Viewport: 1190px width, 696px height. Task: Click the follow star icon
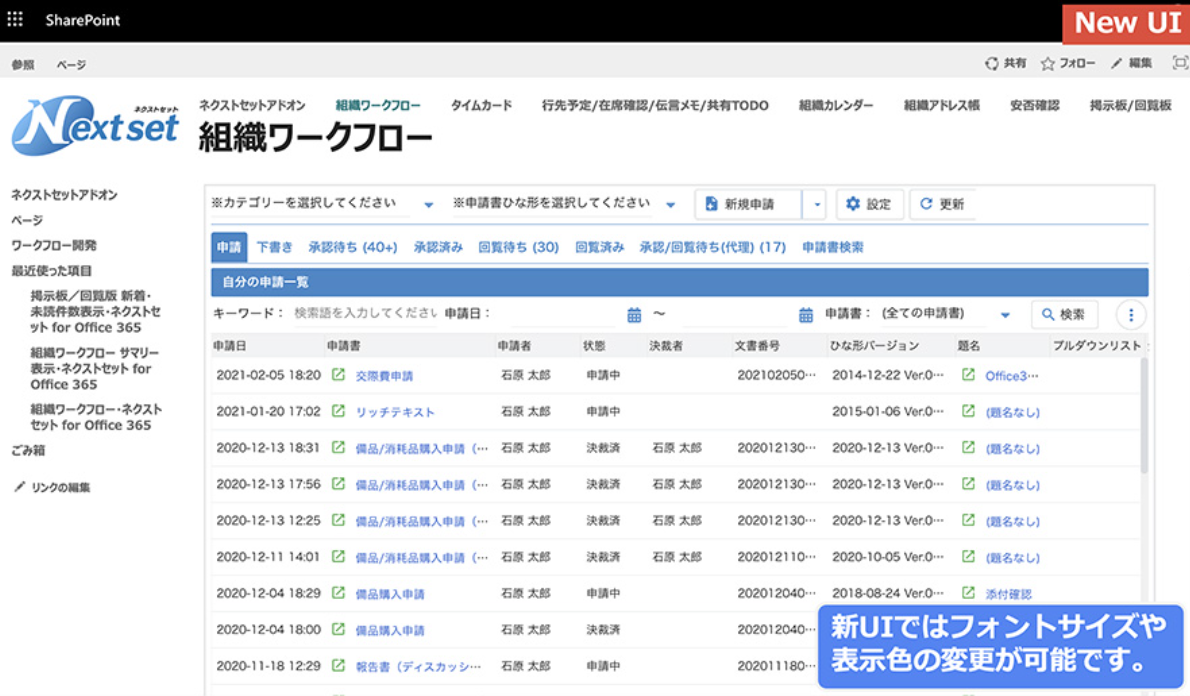[1047, 64]
